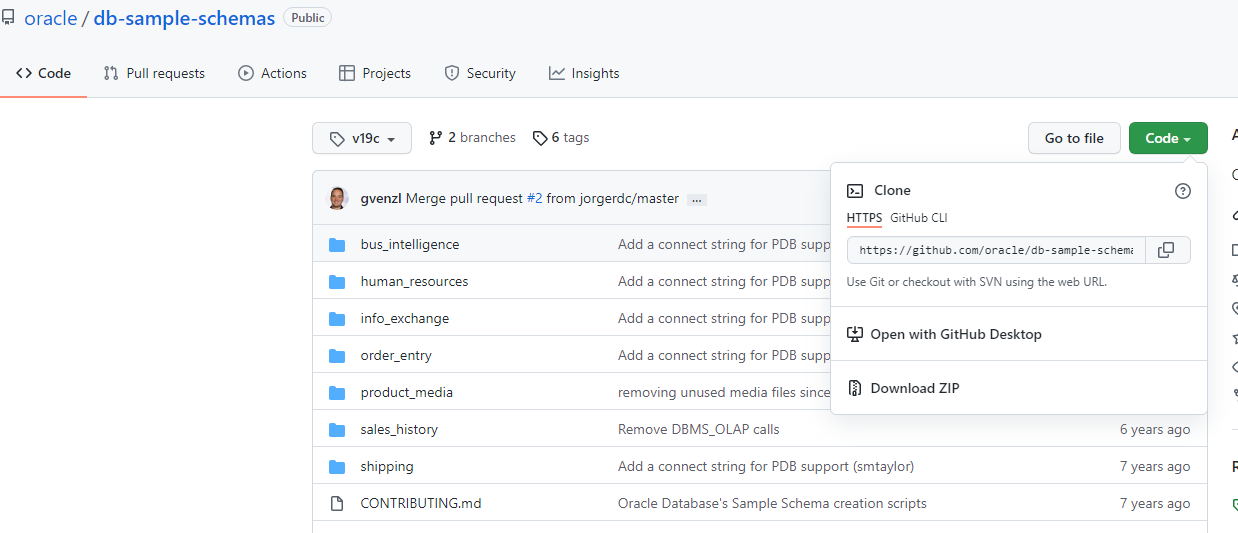This screenshot has width=1238, height=533.
Task: Copy the HTTPS clone URL
Action: click(1166, 250)
